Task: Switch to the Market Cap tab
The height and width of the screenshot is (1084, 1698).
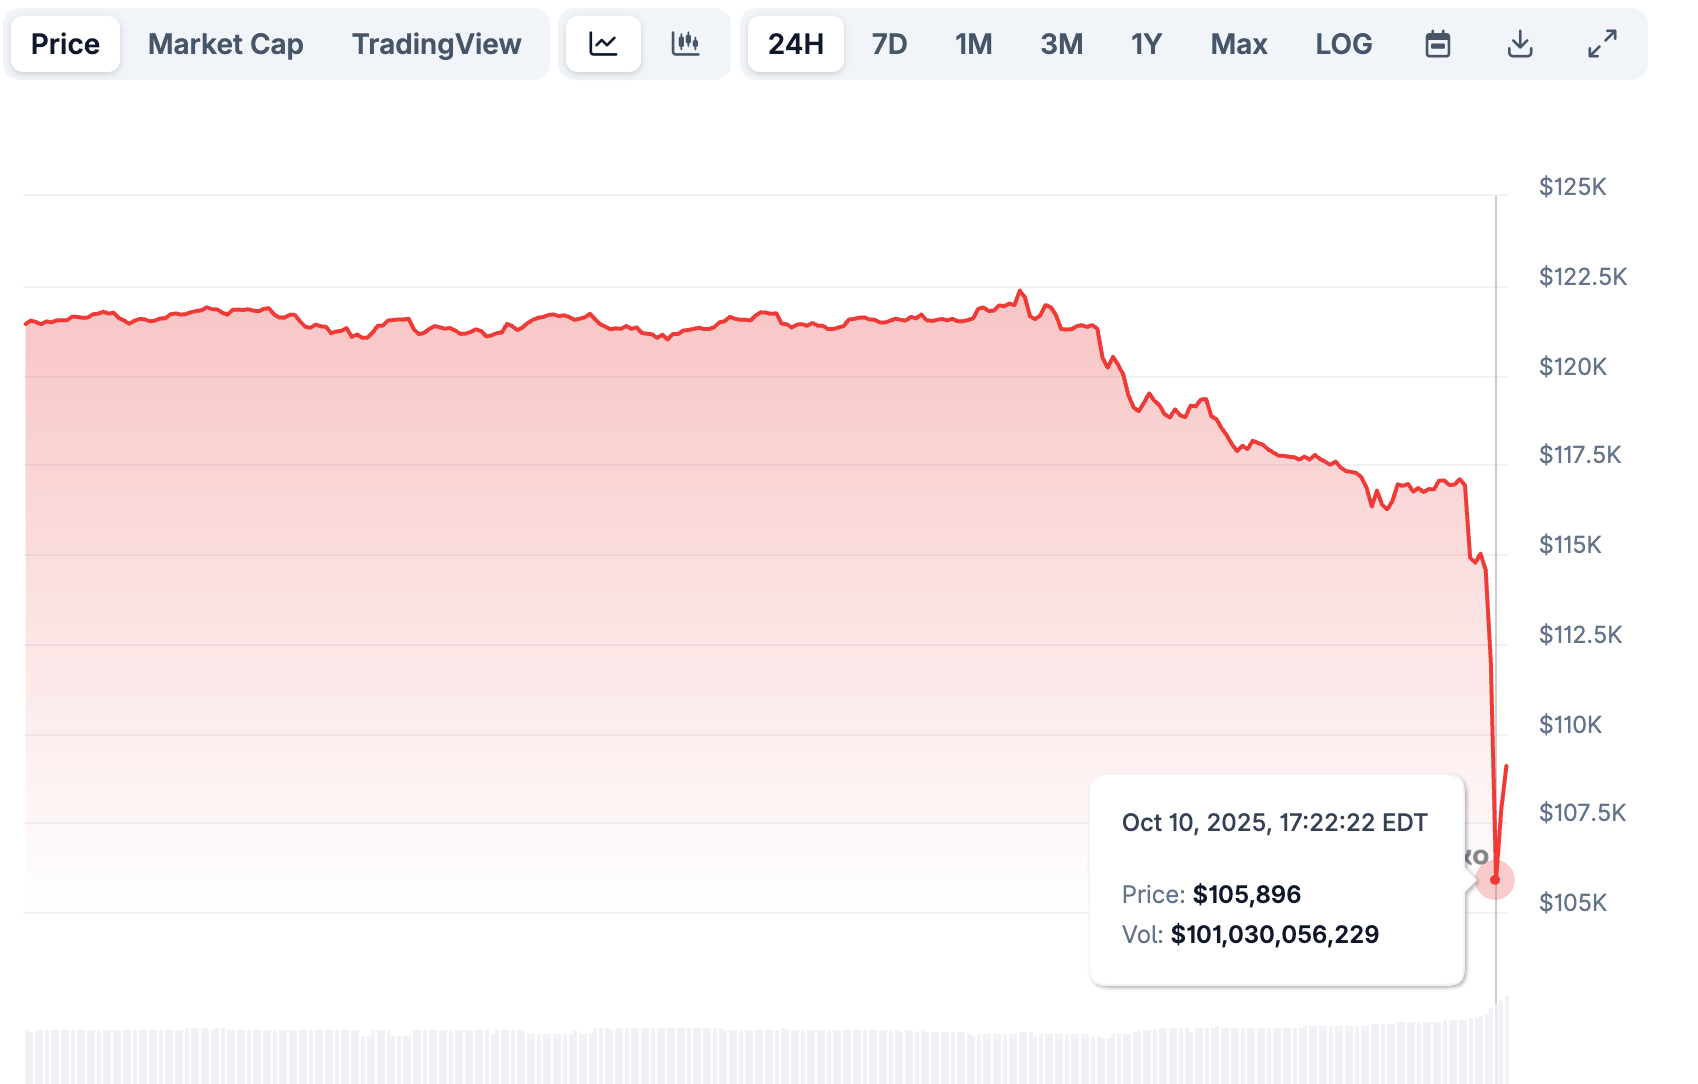Action: [x=225, y=43]
